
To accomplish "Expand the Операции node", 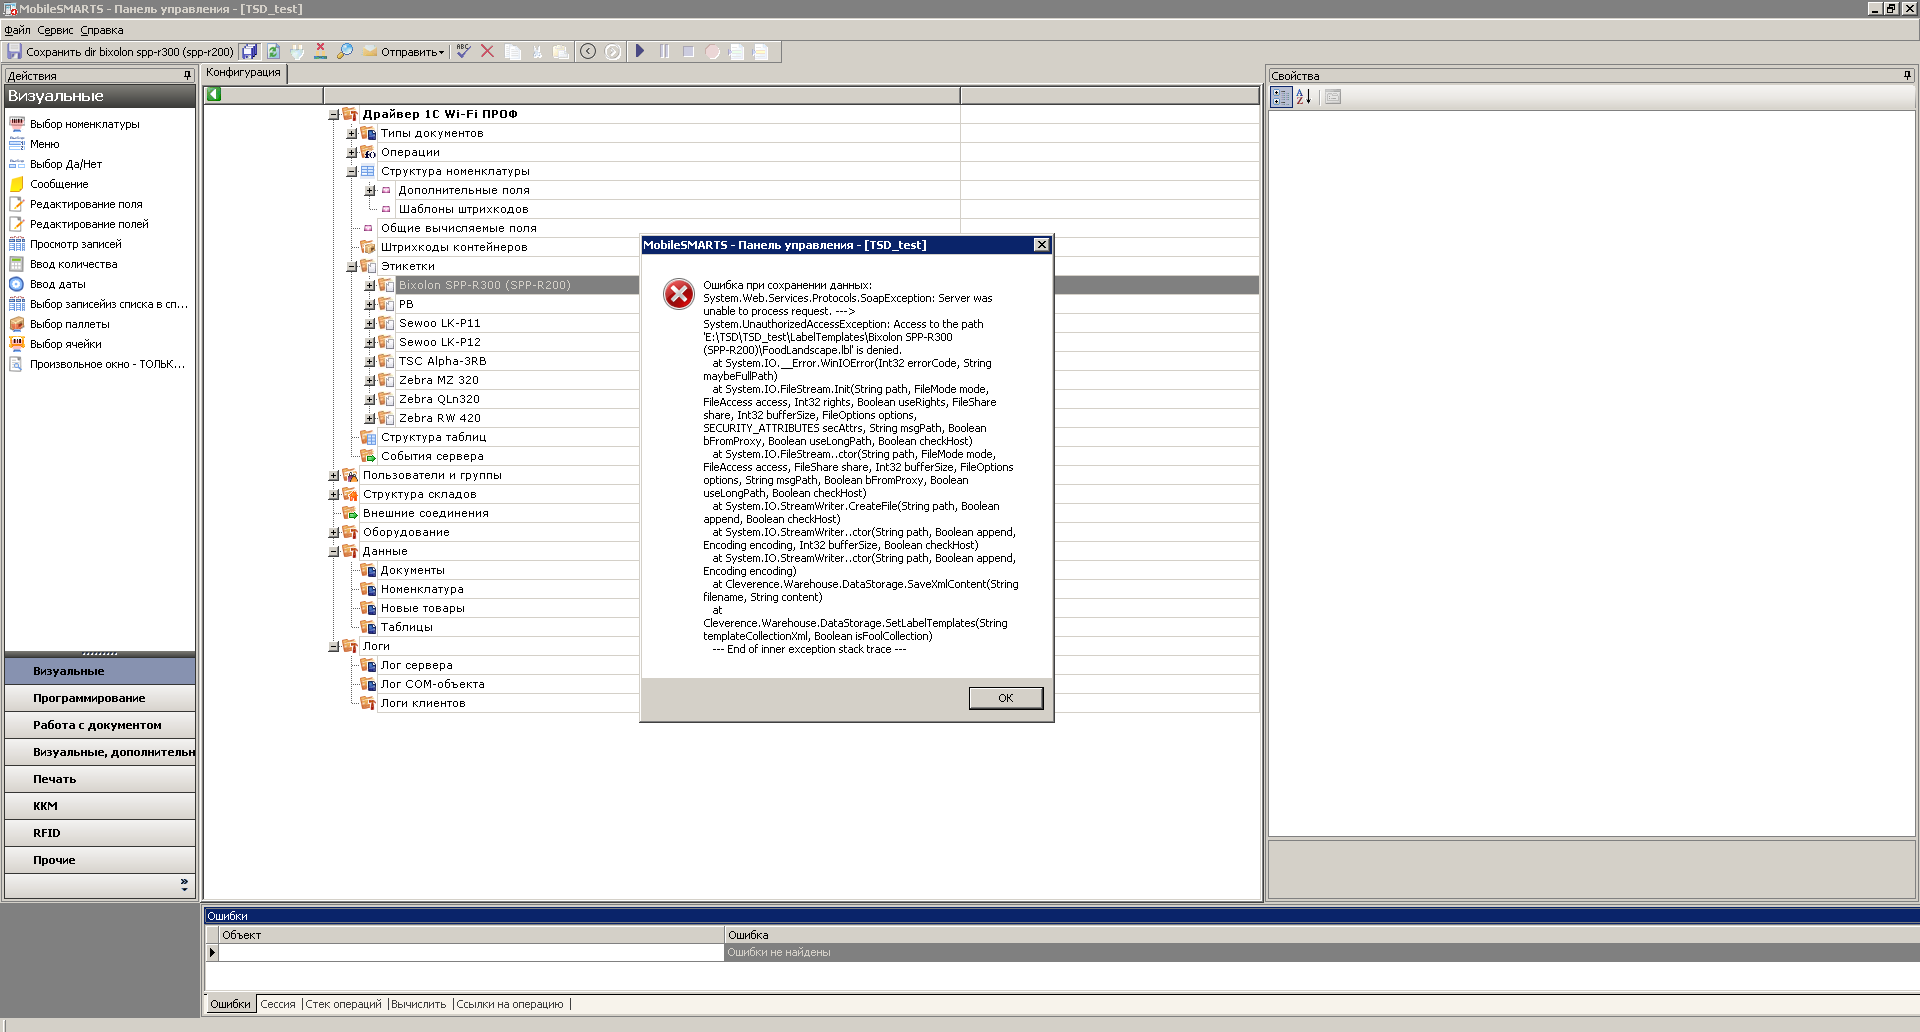I will tap(351, 152).
